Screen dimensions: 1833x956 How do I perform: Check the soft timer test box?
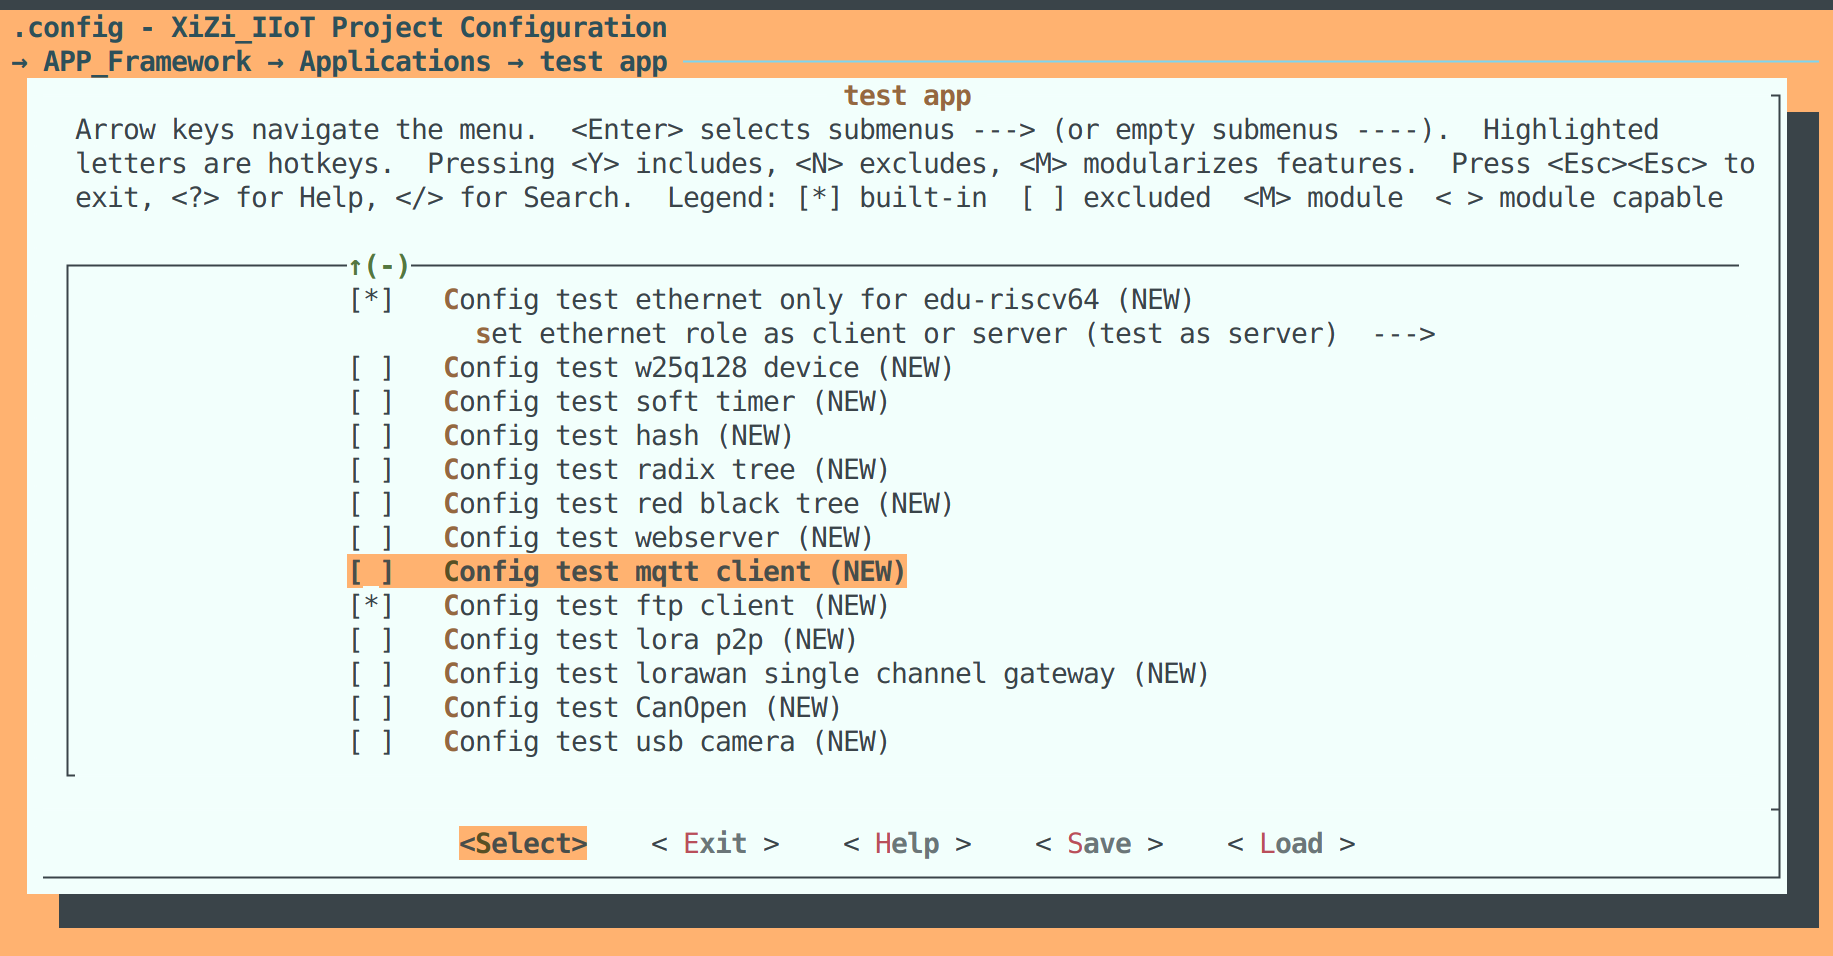click(371, 402)
